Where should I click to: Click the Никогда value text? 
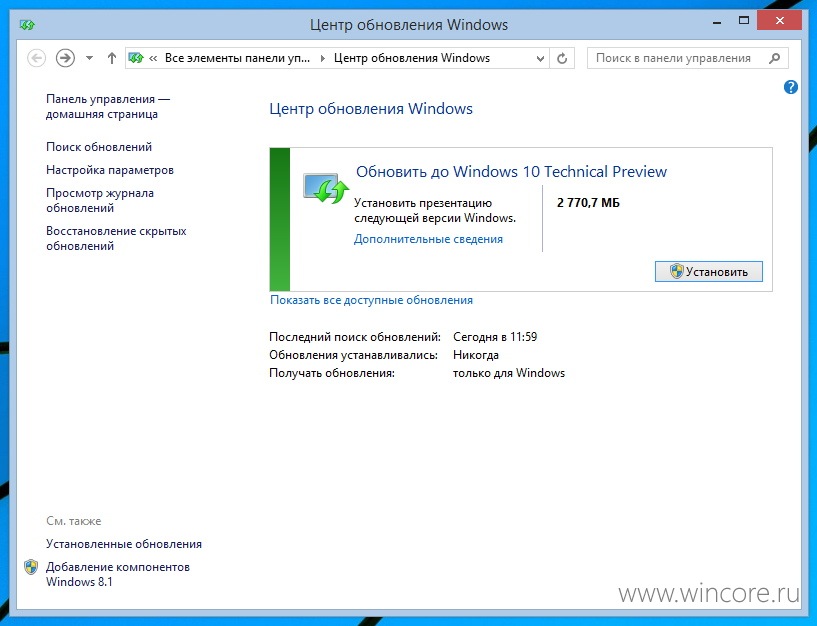pos(476,355)
